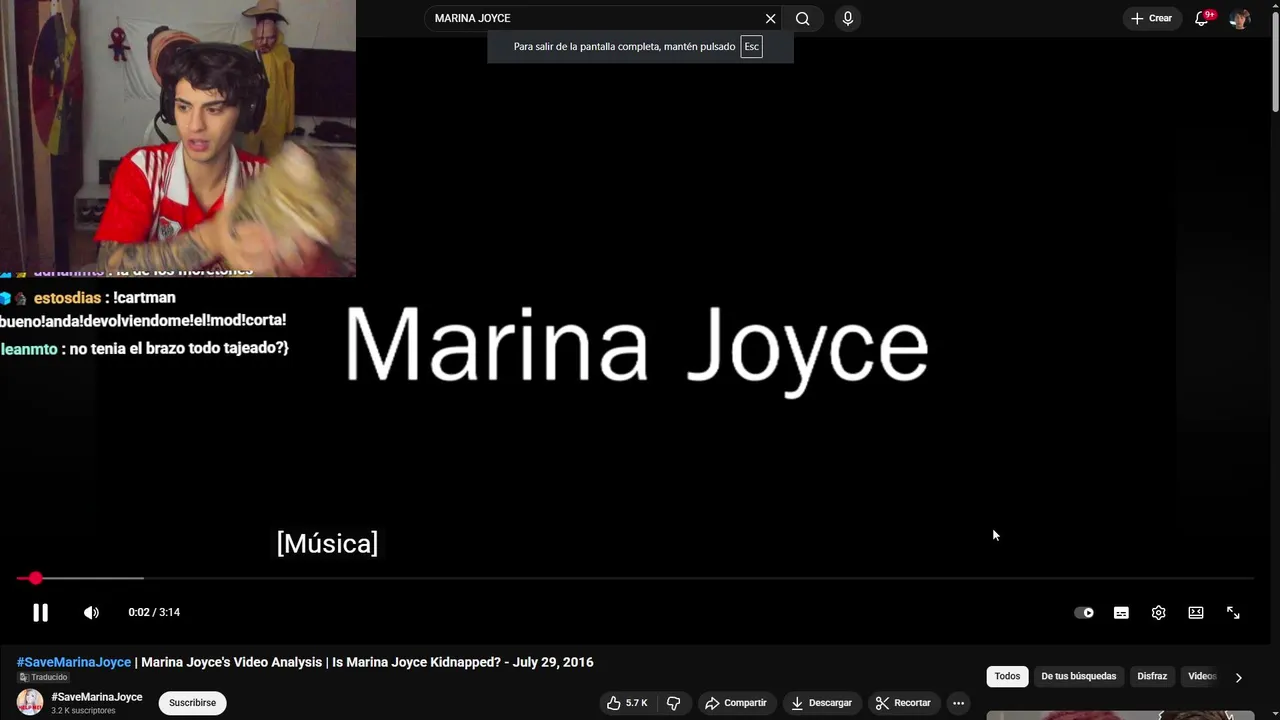Select the Disfraz filter chip
1280x720 pixels.
point(1152,676)
